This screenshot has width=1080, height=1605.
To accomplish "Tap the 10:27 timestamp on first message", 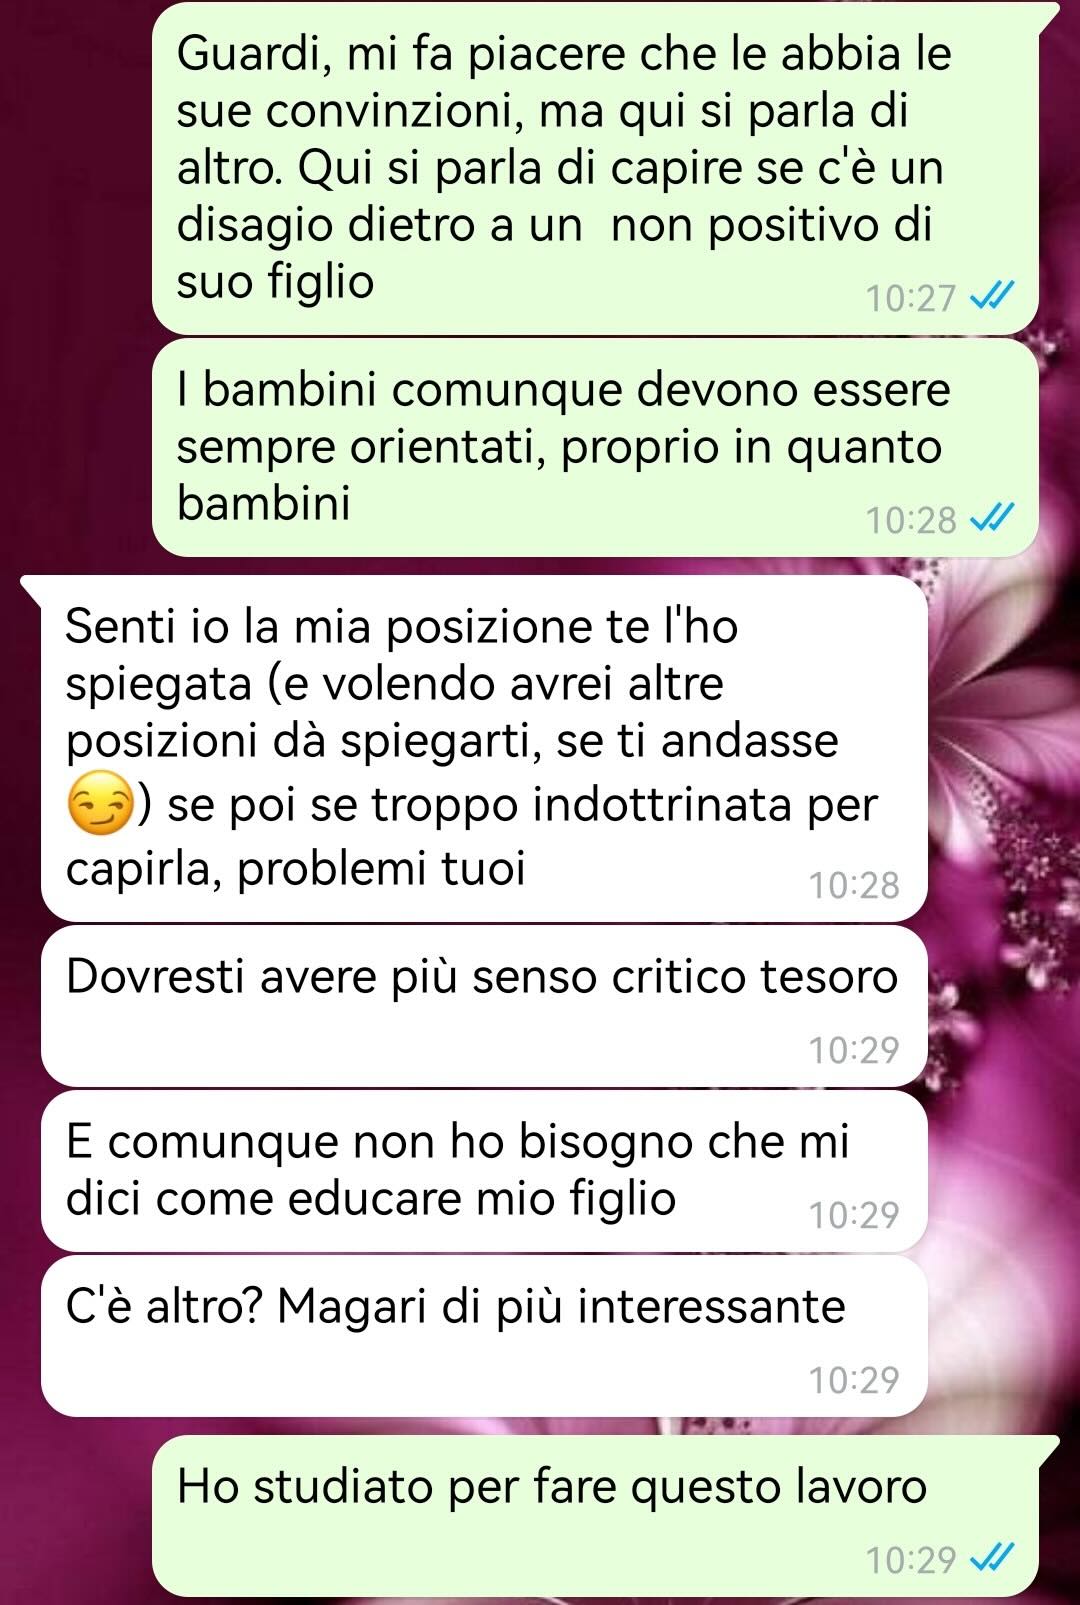I will 910,298.
